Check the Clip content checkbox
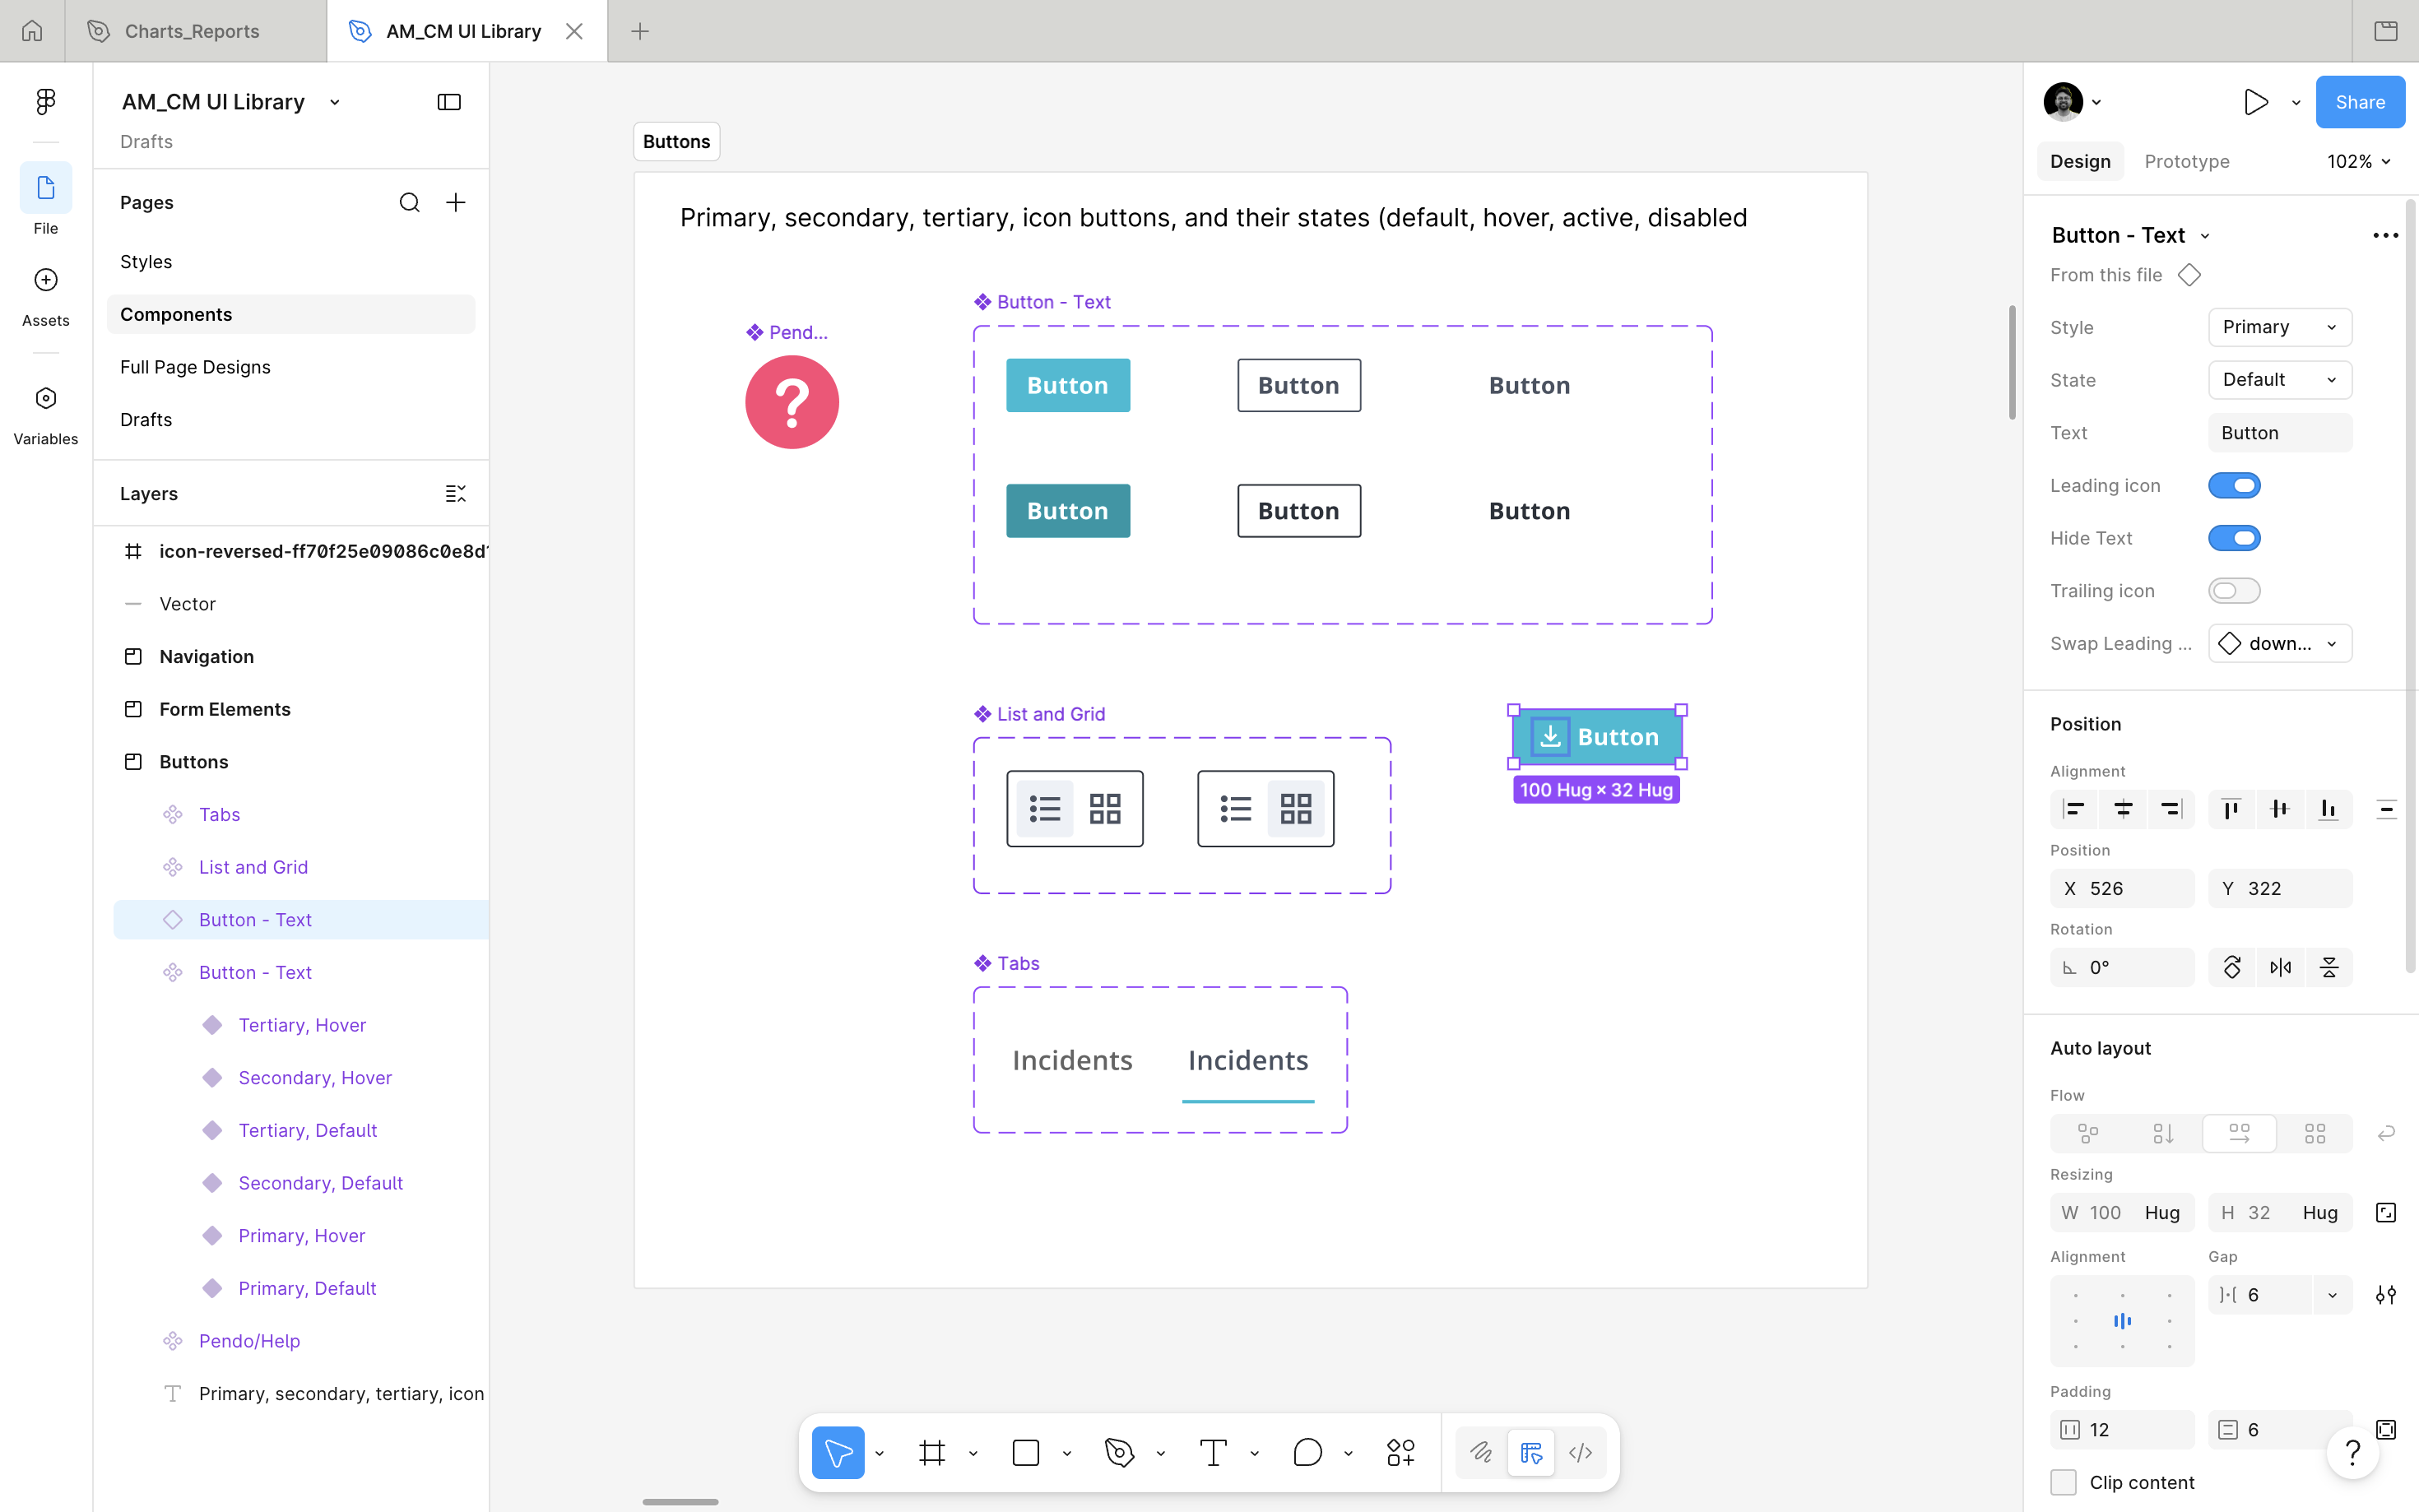The width and height of the screenshot is (2419, 1512). point(2063,1482)
